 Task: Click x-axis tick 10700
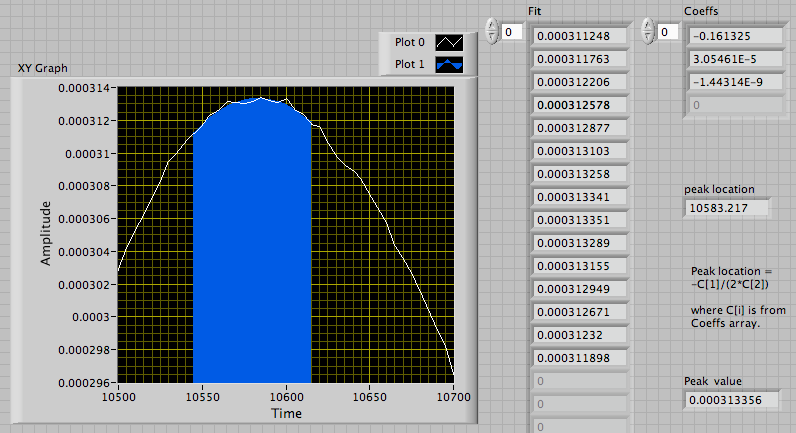pyautogui.click(x=454, y=397)
